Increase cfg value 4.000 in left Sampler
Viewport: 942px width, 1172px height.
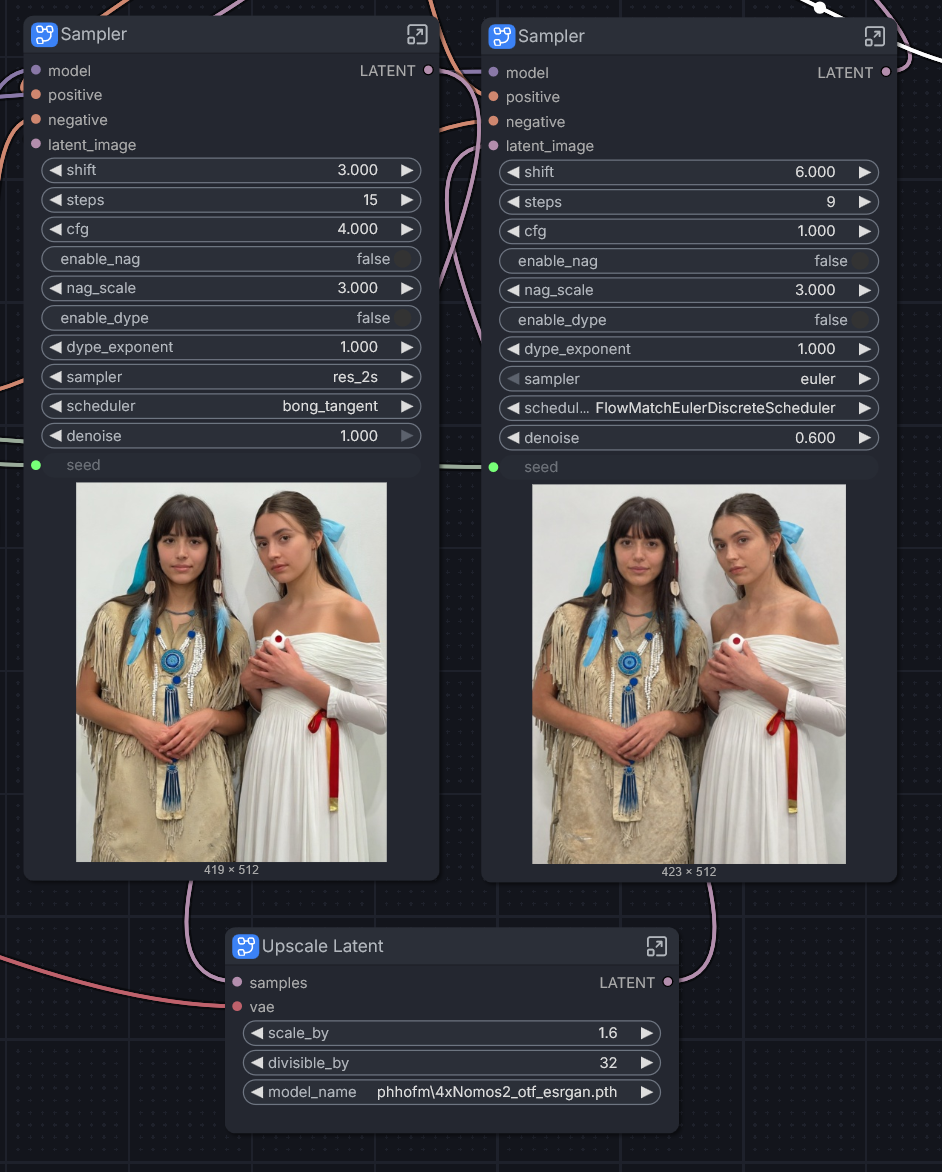pyautogui.click(x=407, y=229)
